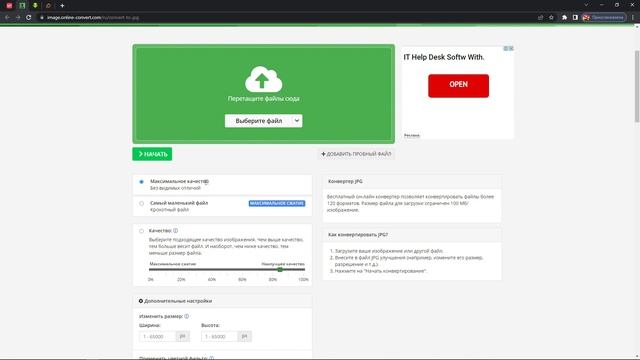Switch to the fourth browser tab
640x360 pixels.
click(49, 6)
